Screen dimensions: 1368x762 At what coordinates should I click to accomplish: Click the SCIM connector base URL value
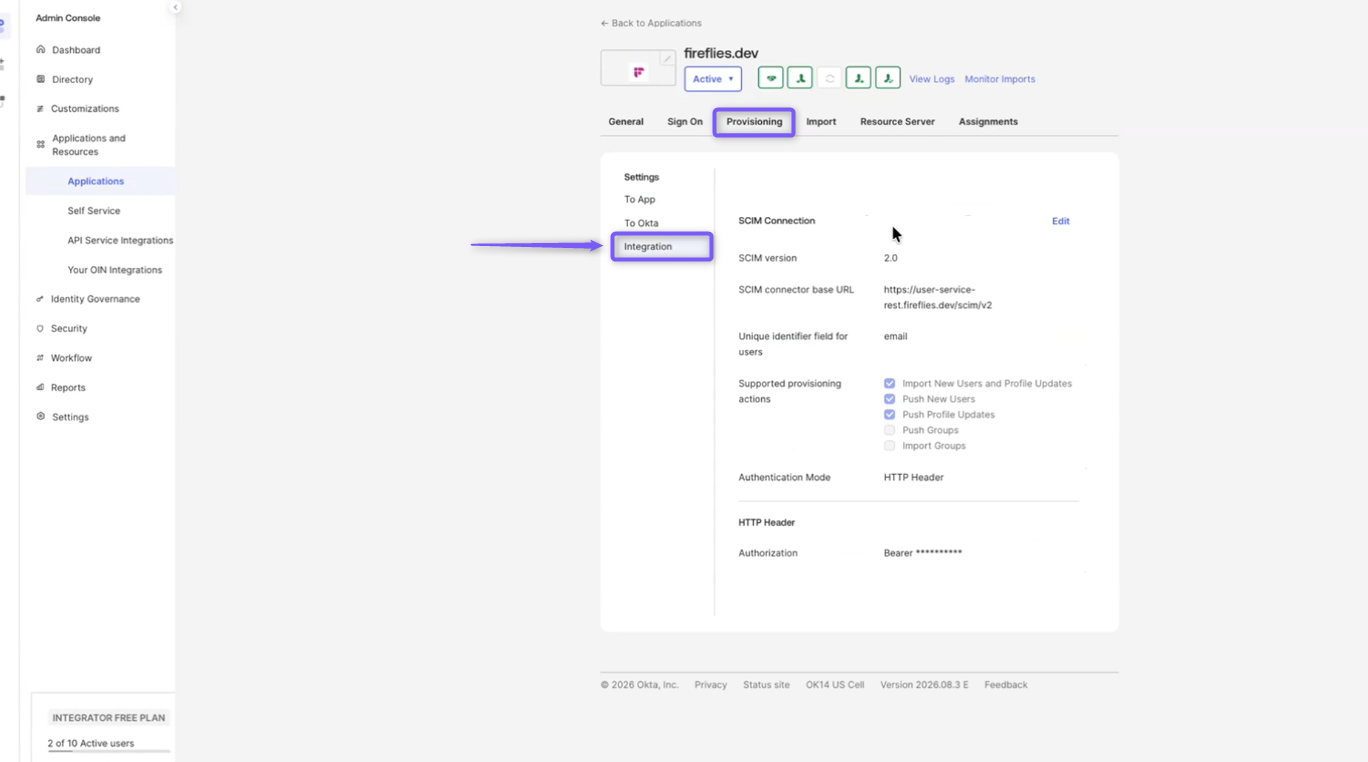point(938,297)
